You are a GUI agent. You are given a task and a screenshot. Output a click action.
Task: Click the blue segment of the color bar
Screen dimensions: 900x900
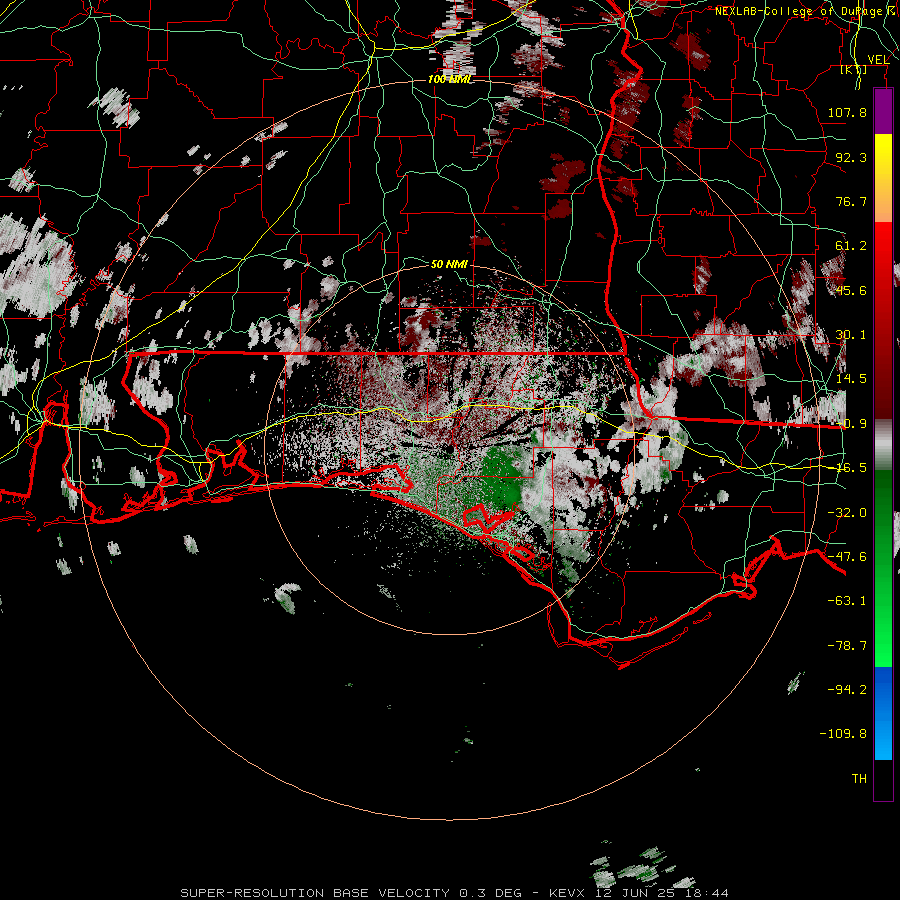pos(883,713)
